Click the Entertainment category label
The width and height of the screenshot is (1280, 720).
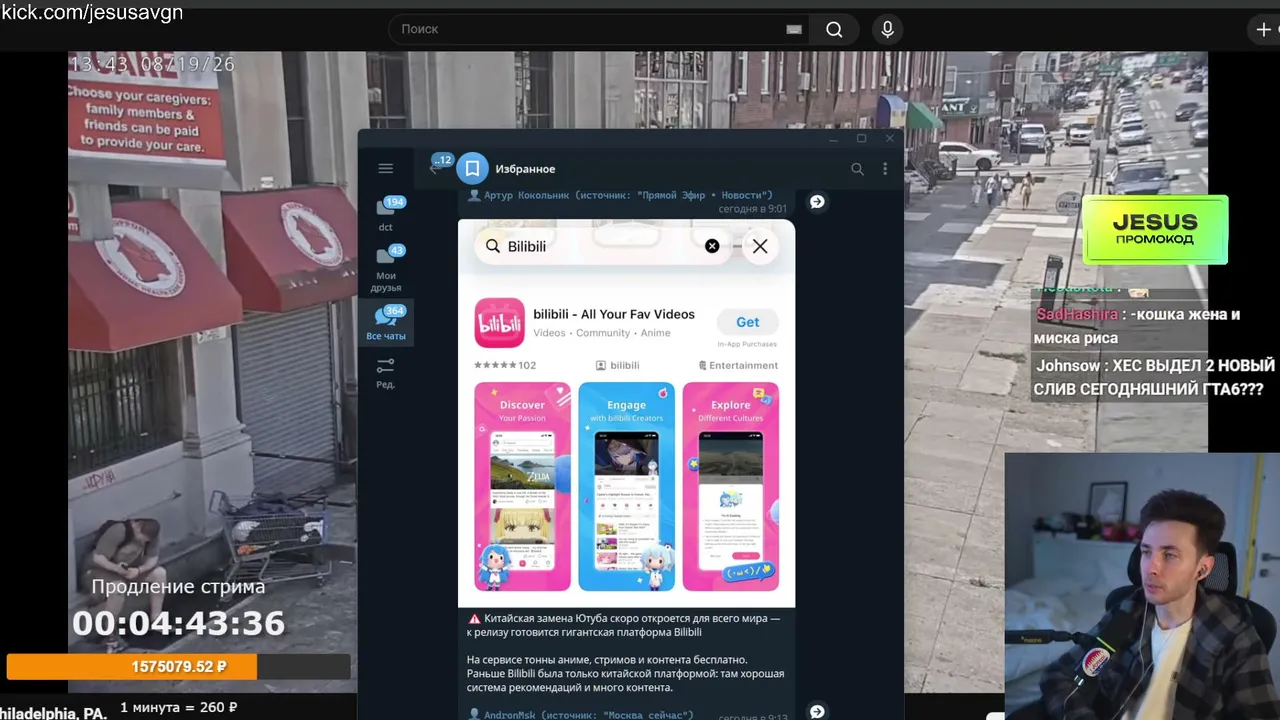point(738,366)
